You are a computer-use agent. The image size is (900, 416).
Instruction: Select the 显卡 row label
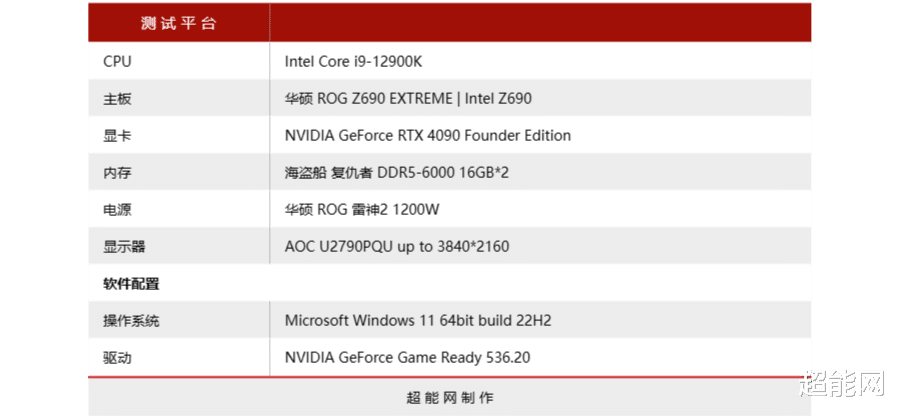click(x=117, y=136)
